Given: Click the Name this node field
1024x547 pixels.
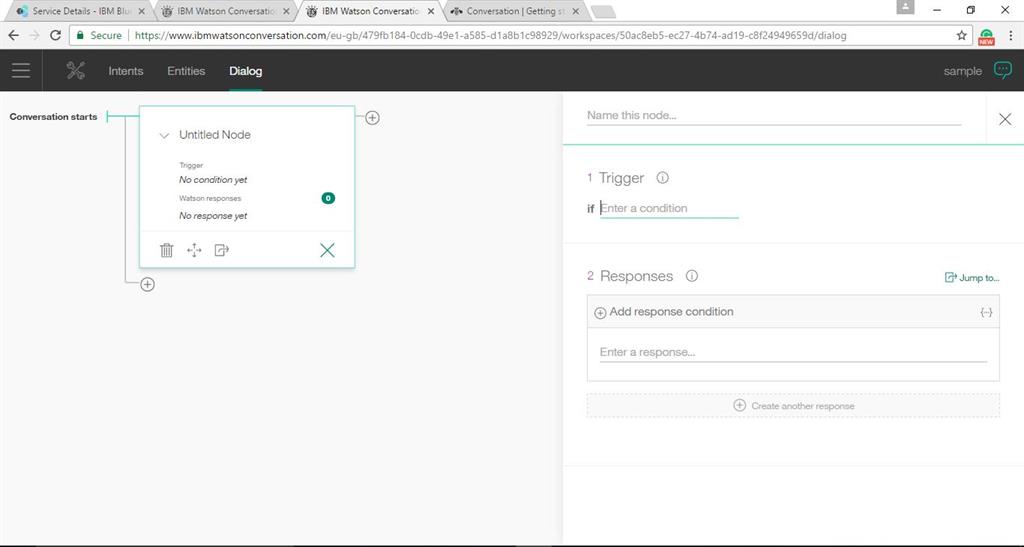Looking at the screenshot, I should pos(774,116).
